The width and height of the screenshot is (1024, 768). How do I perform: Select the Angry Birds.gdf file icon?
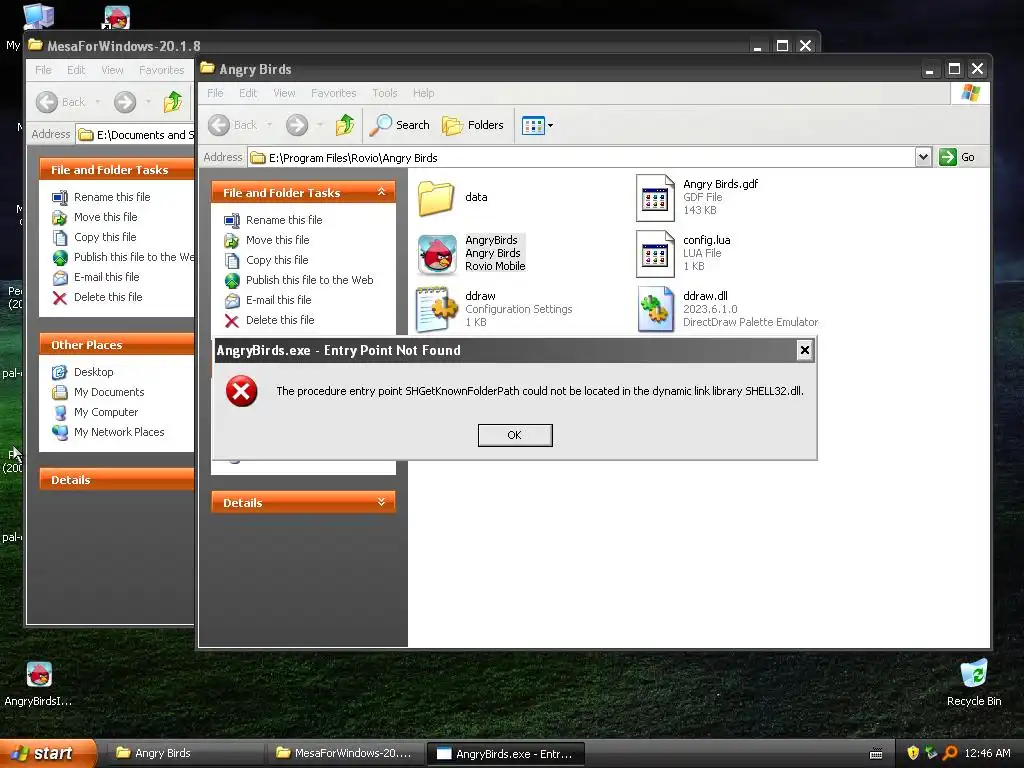tap(655, 198)
